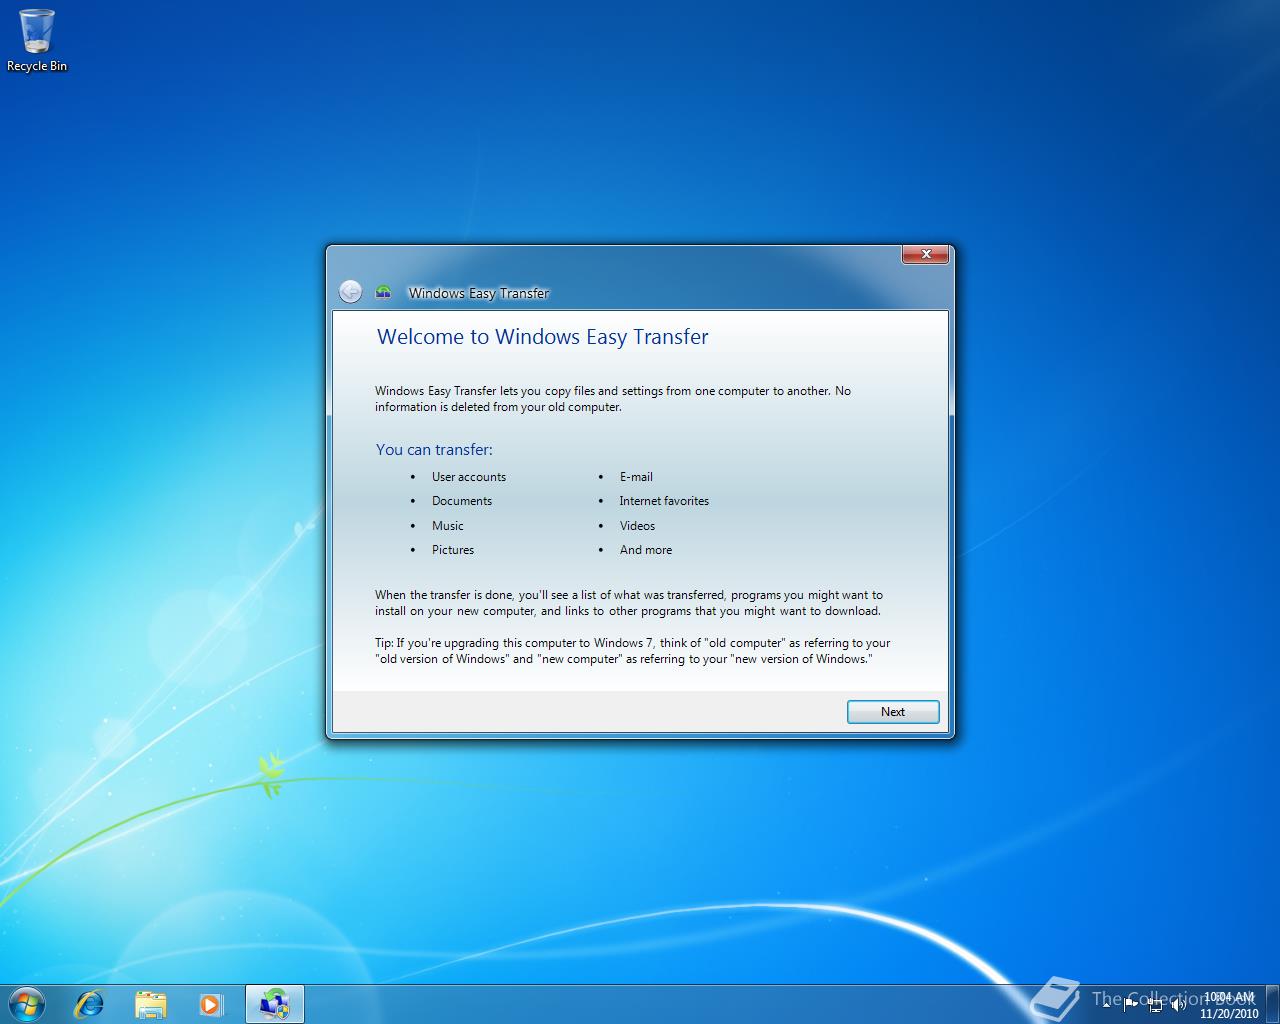Click the network tray icon
Screen dimensions: 1280x1024
[x=1155, y=1004]
